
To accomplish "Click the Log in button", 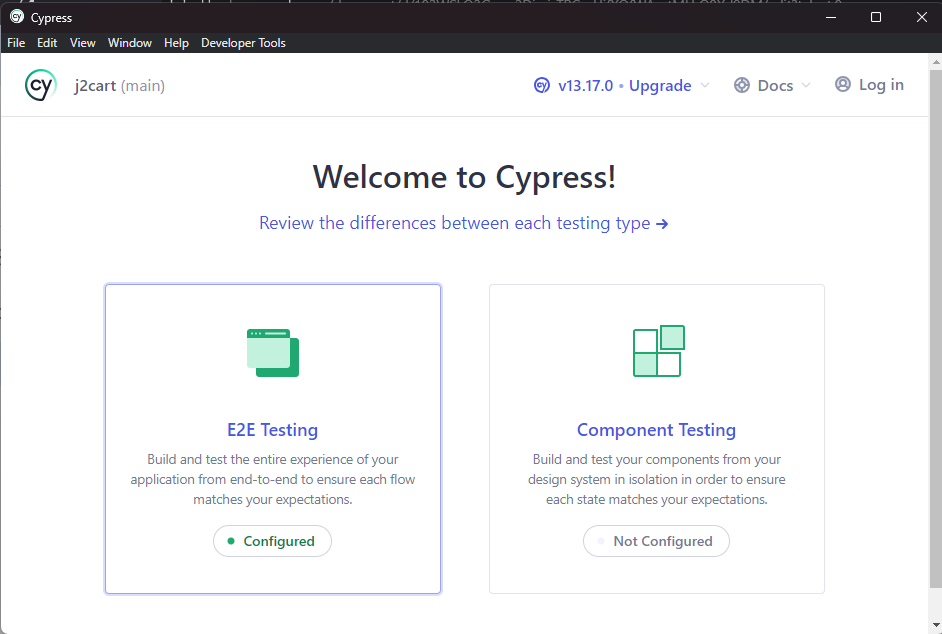I will point(869,85).
